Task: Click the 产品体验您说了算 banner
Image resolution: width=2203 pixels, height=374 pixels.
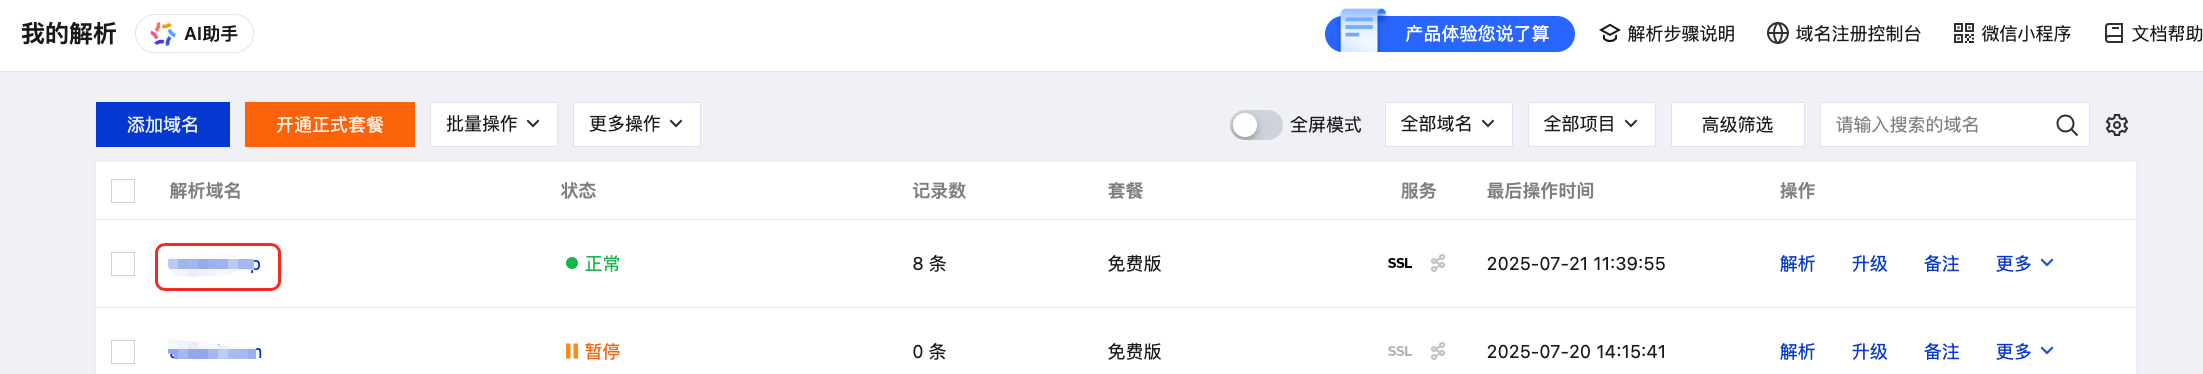Action: pos(1450,33)
